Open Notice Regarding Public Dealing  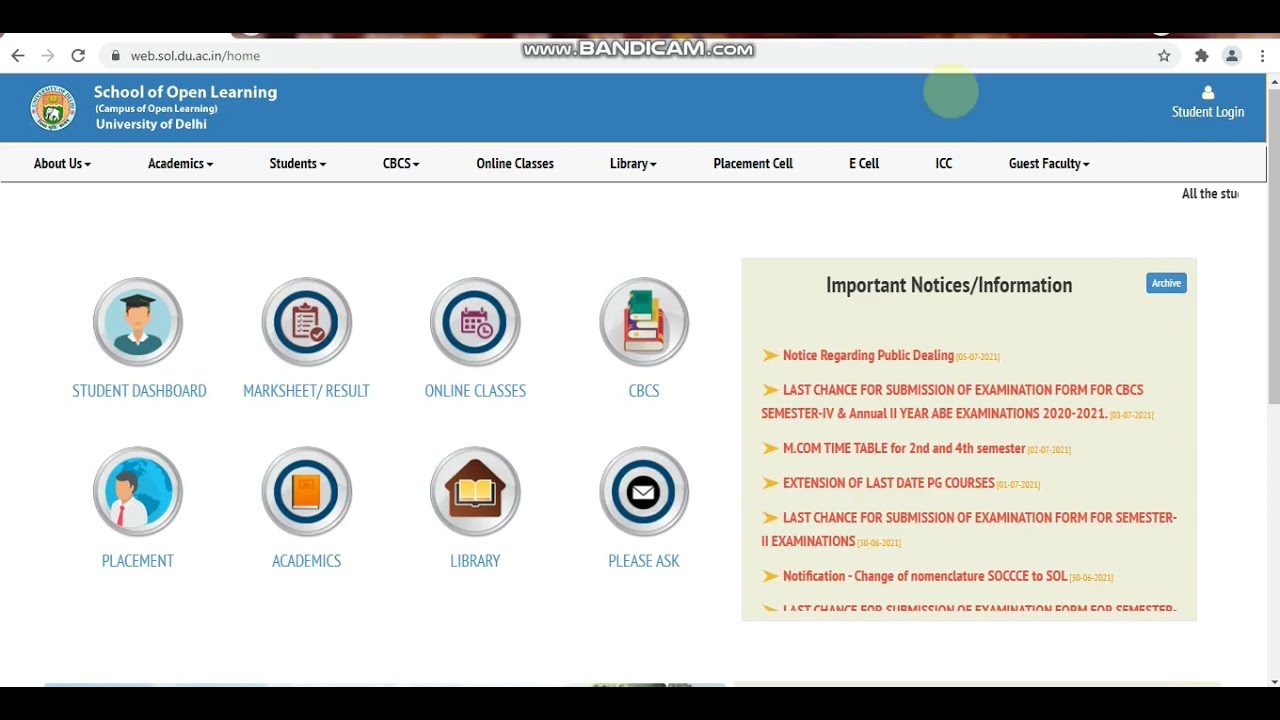(x=868, y=355)
